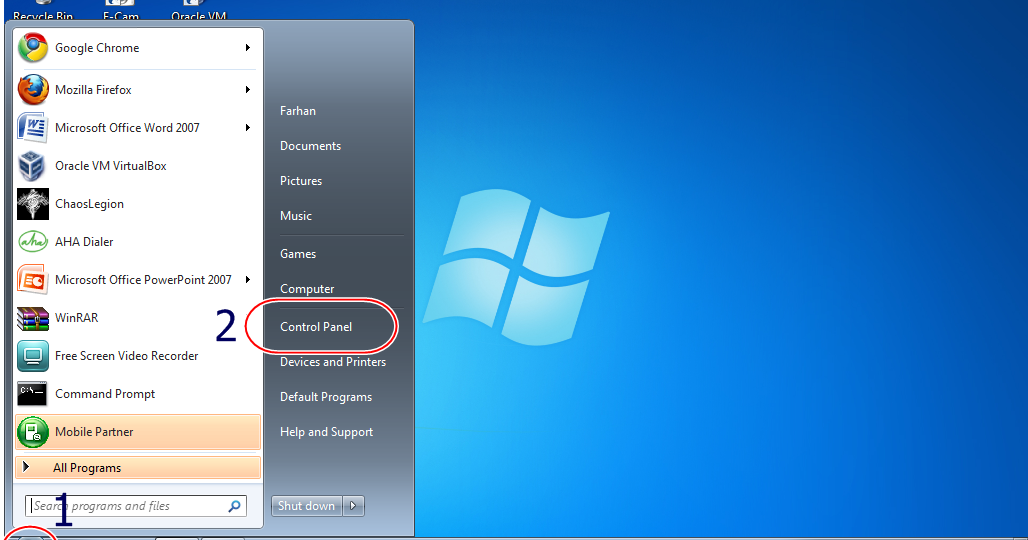Click the Mobile Partner green icon

click(x=33, y=432)
